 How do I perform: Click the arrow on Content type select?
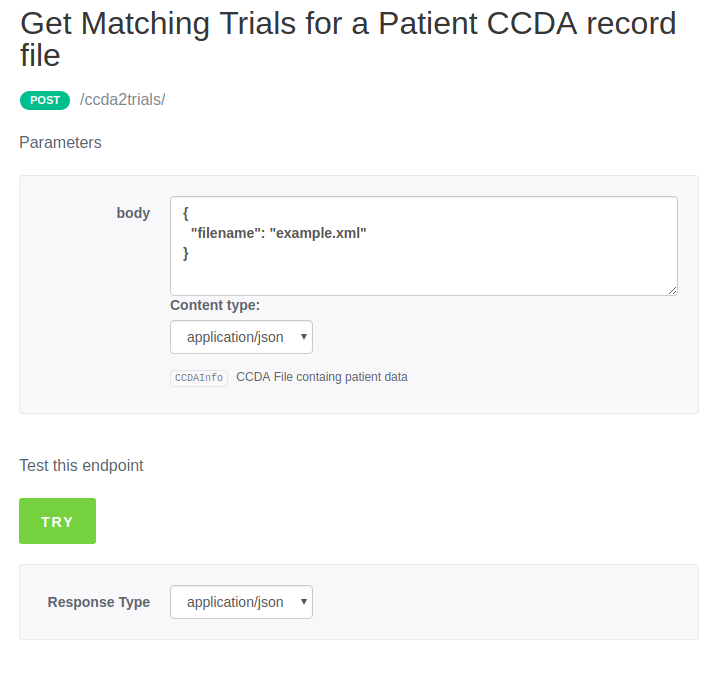[x=303, y=337]
